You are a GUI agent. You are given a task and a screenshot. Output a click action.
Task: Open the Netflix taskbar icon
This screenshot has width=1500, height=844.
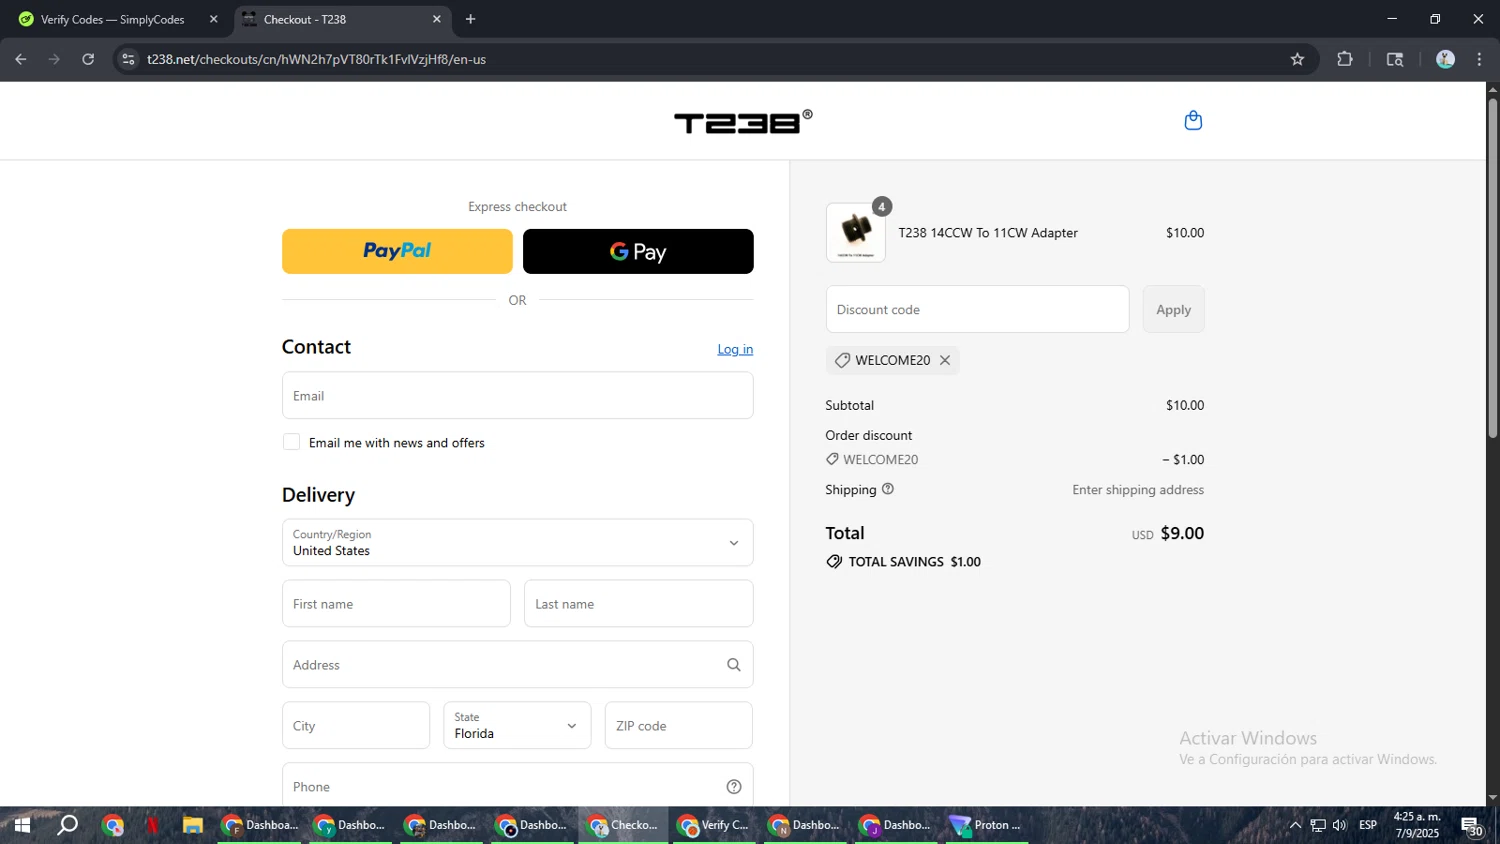153,825
